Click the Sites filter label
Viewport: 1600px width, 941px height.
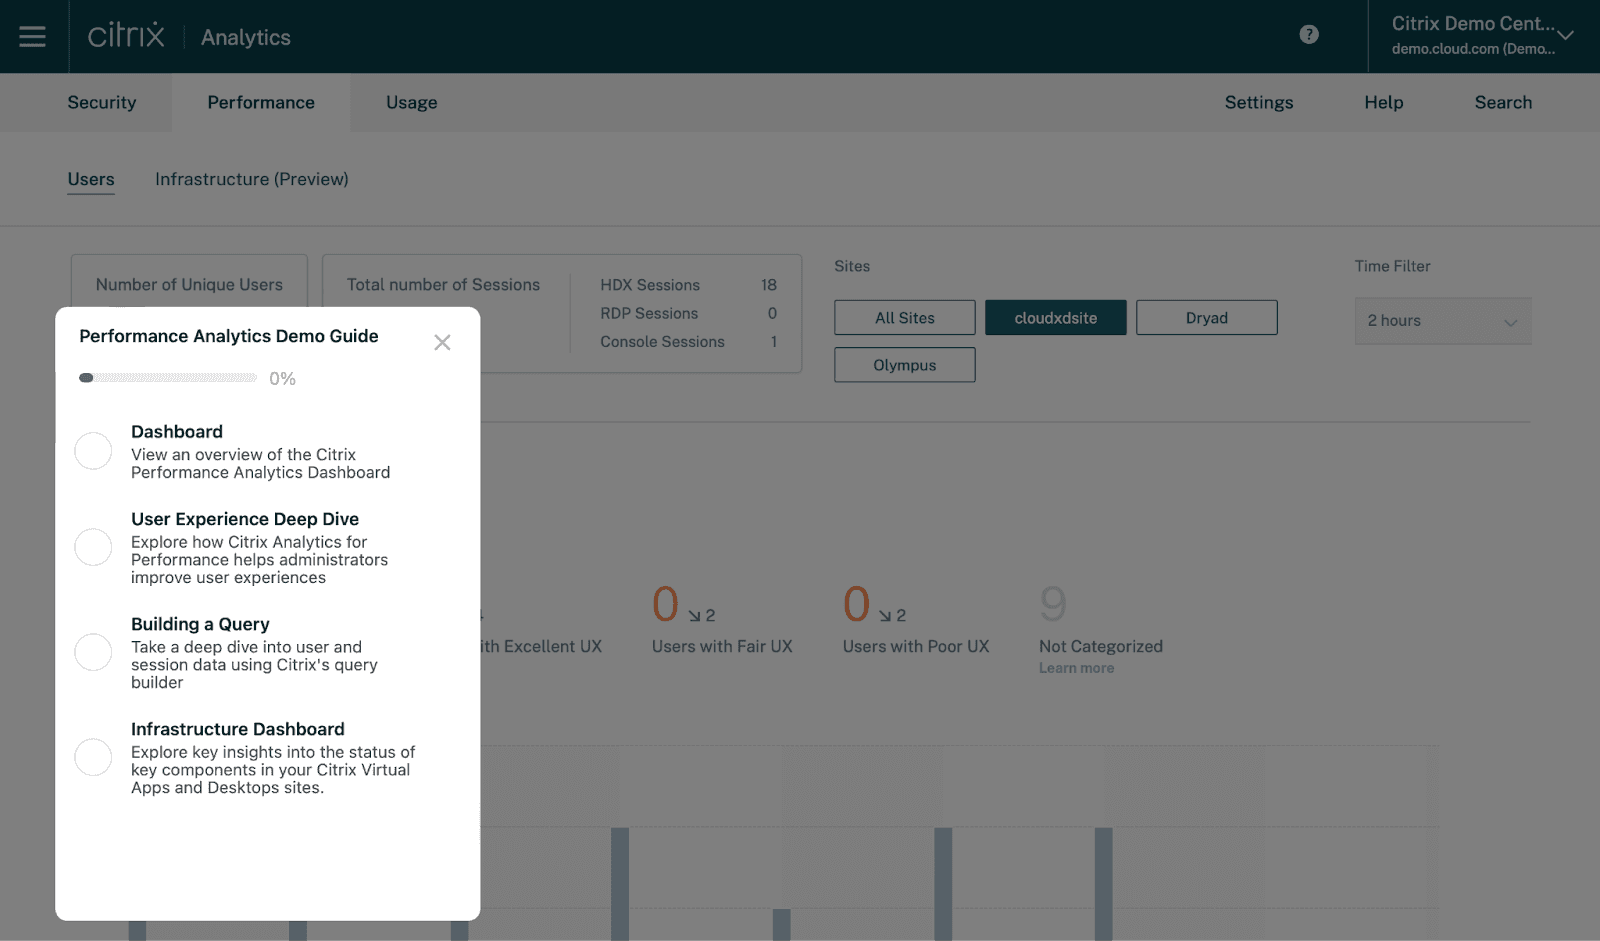point(852,266)
